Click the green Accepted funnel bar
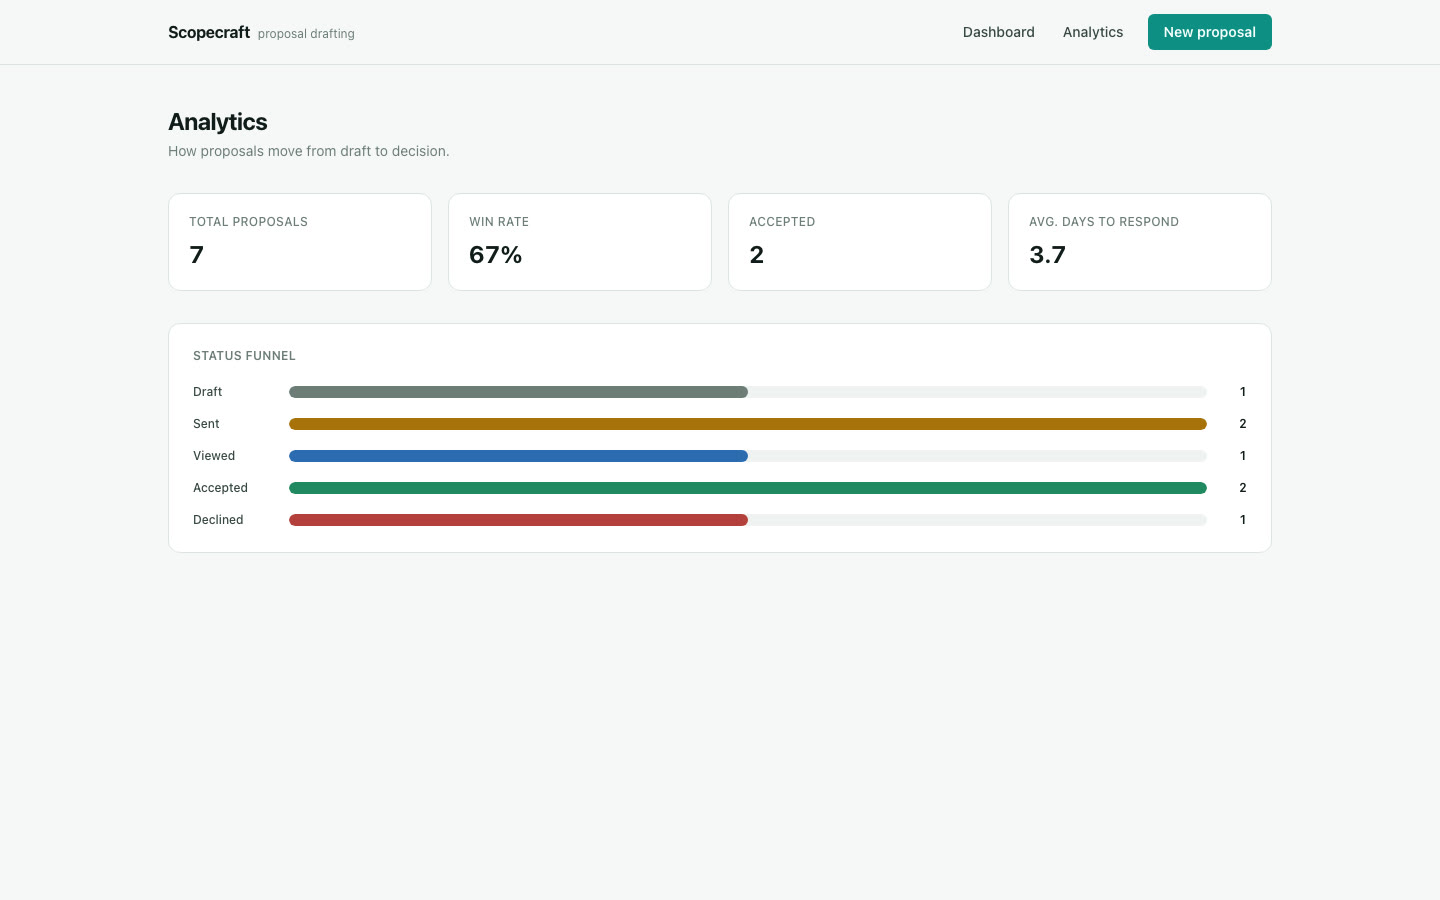Image resolution: width=1440 pixels, height=900 pixels. (748, 488)
